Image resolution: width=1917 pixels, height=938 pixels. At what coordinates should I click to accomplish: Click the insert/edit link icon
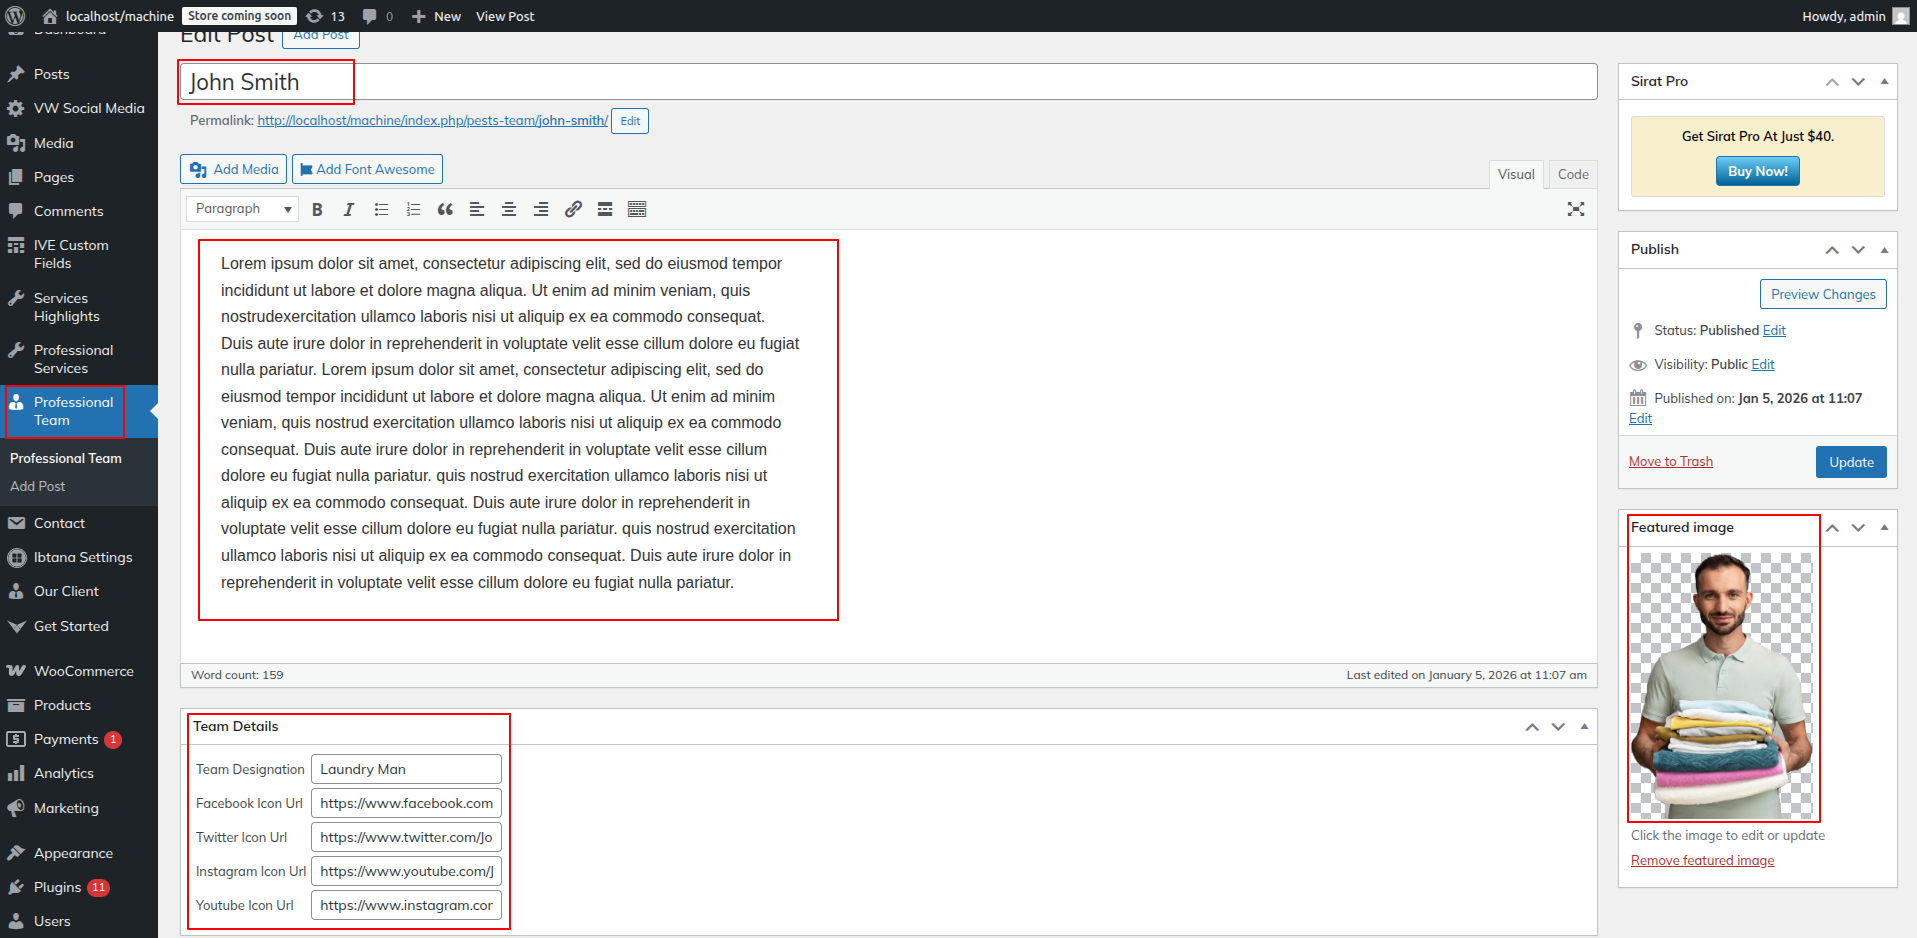pyautogui.click(x=573, y=209)
